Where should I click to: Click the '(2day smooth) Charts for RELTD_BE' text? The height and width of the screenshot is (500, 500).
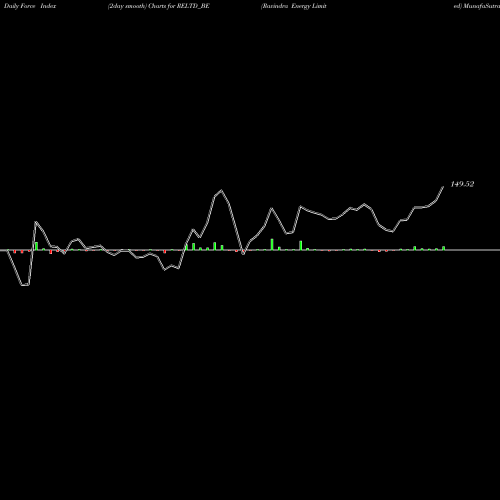pyautogui.click(x=159, y=6)
